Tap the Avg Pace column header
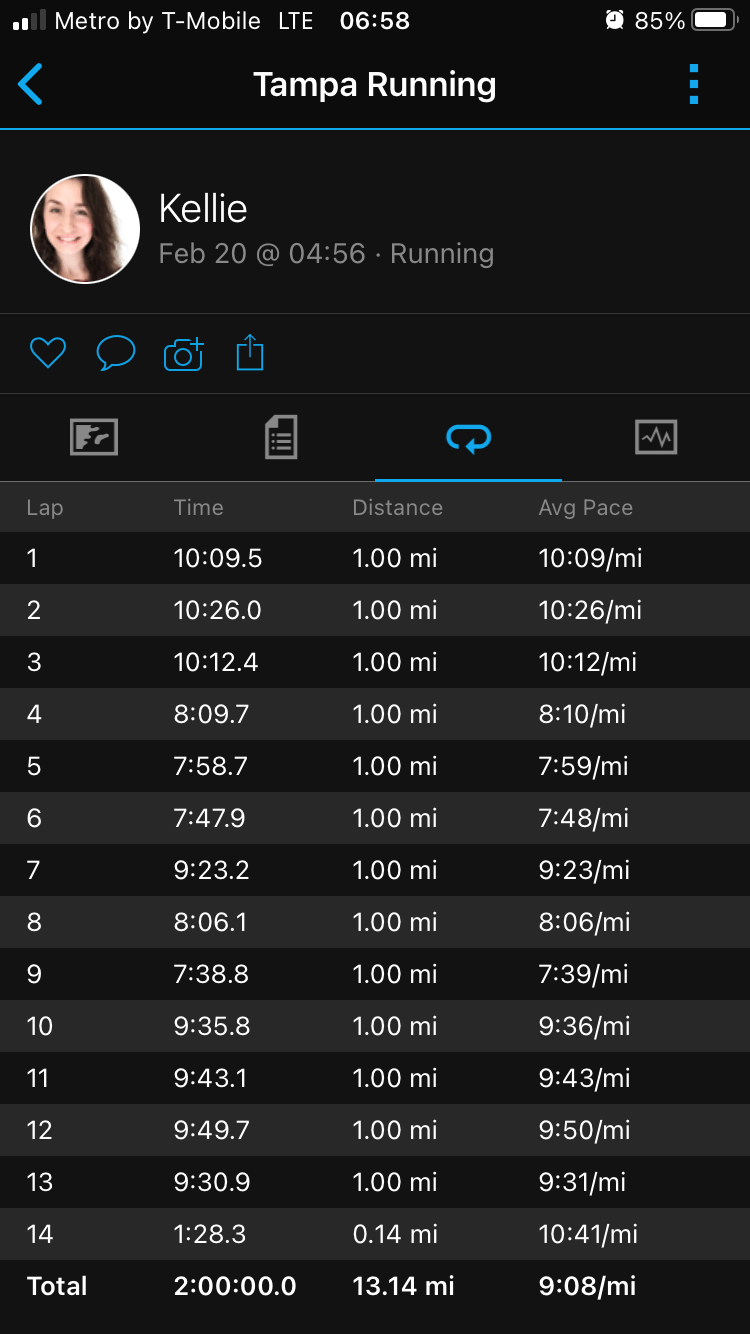 [585, 508]
